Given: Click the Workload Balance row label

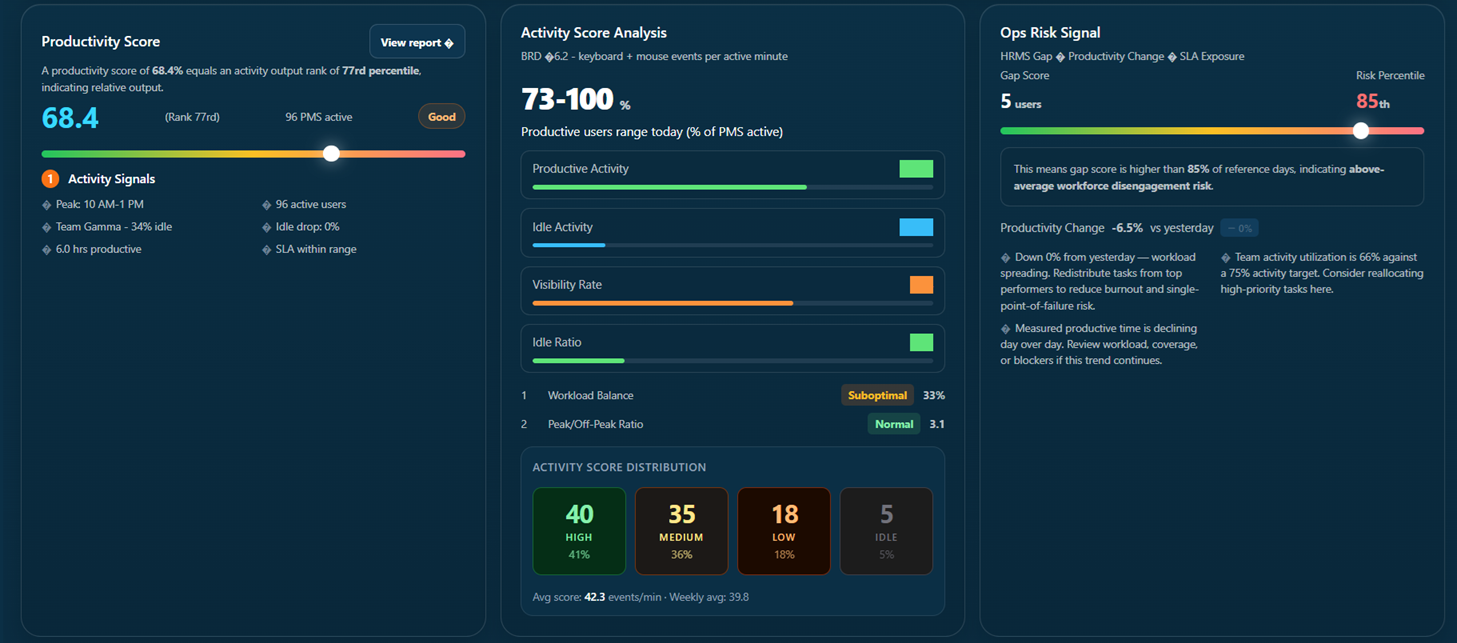Looking at the screenshot, I should (590, 395).
